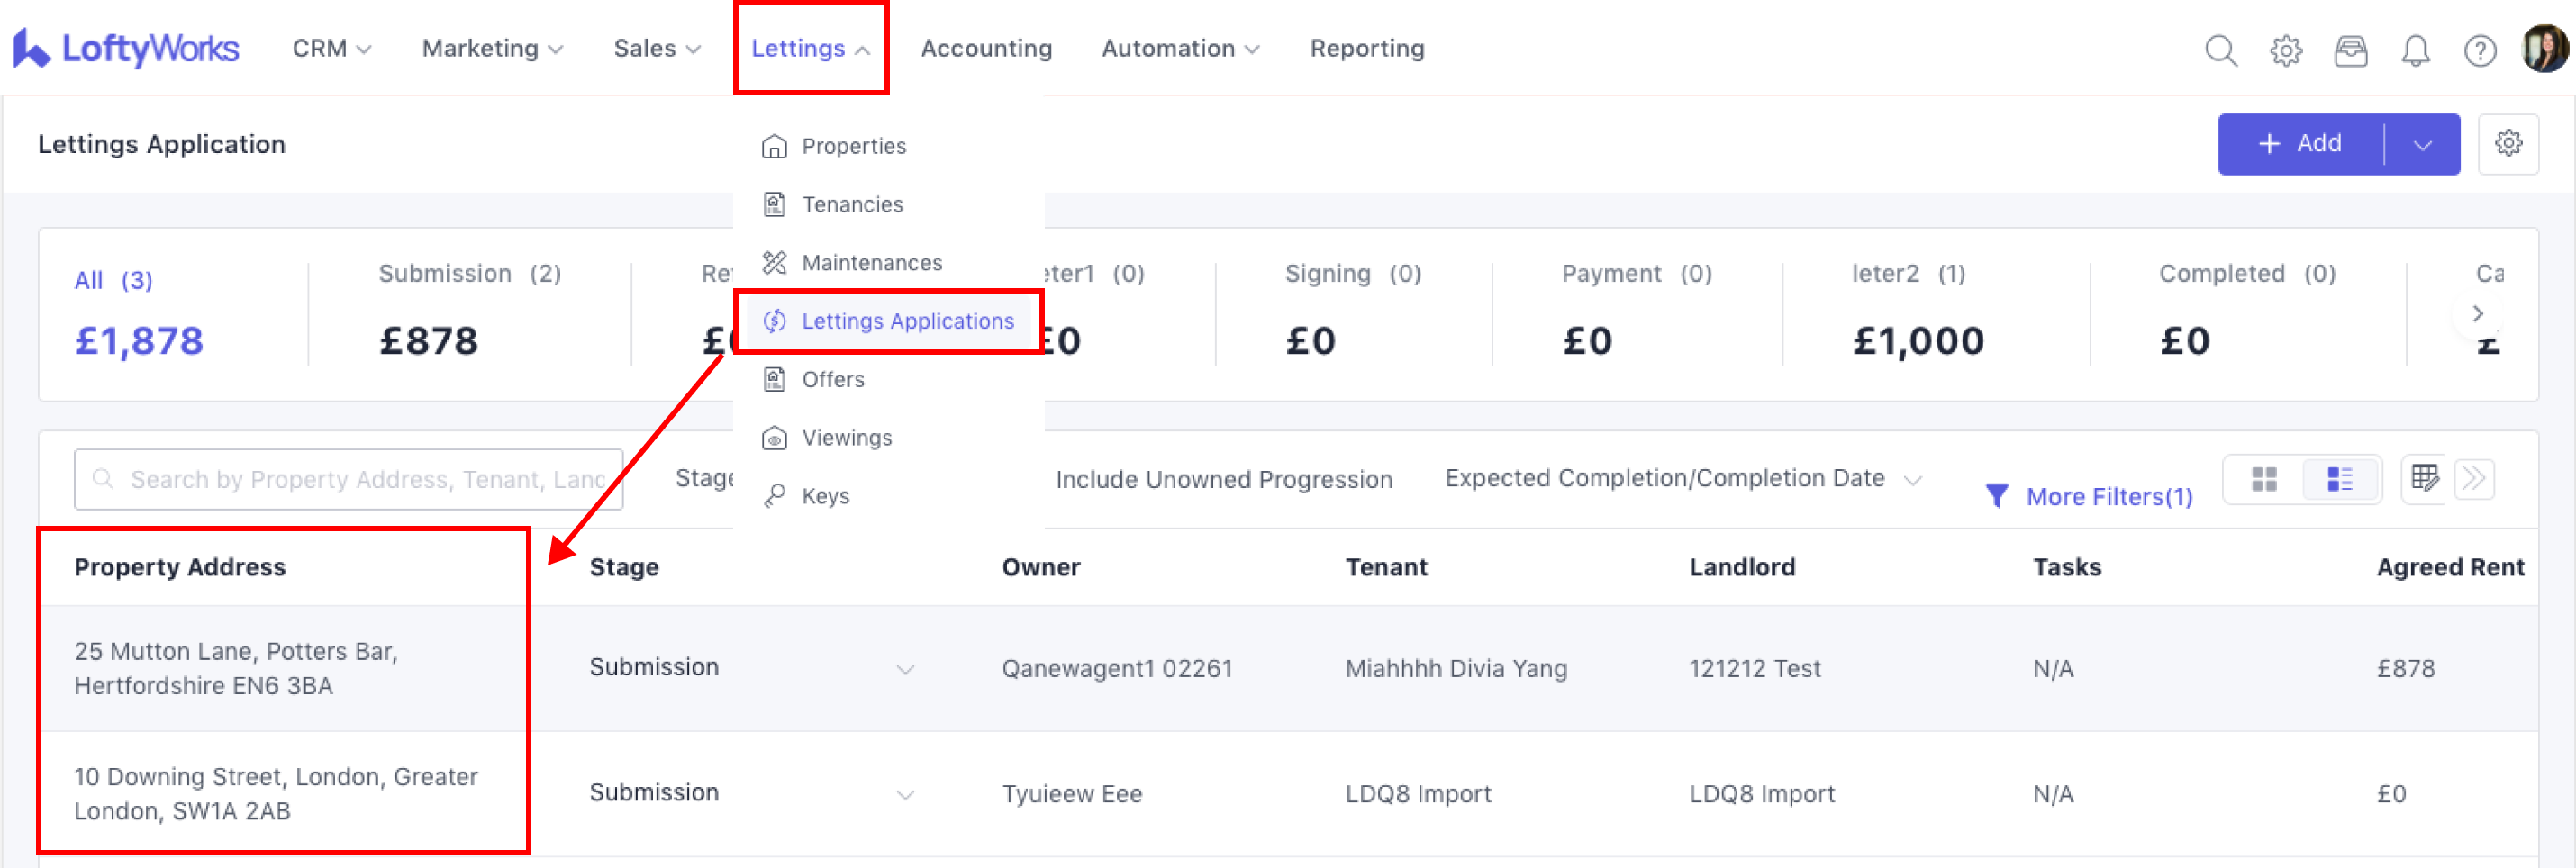
Task: Expand Stage dropdown for 25 Mutton Lane
Action: coord(904,669)
